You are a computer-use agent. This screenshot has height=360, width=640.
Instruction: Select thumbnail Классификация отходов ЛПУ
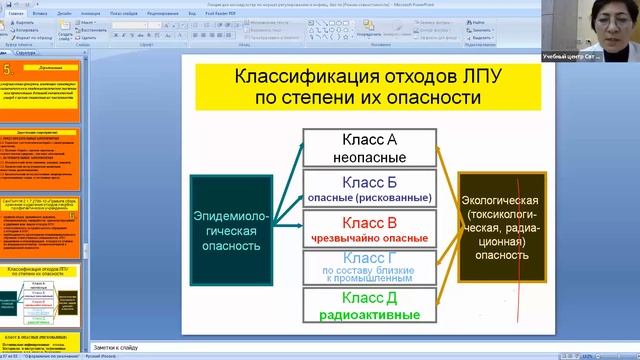coord(40,296)
